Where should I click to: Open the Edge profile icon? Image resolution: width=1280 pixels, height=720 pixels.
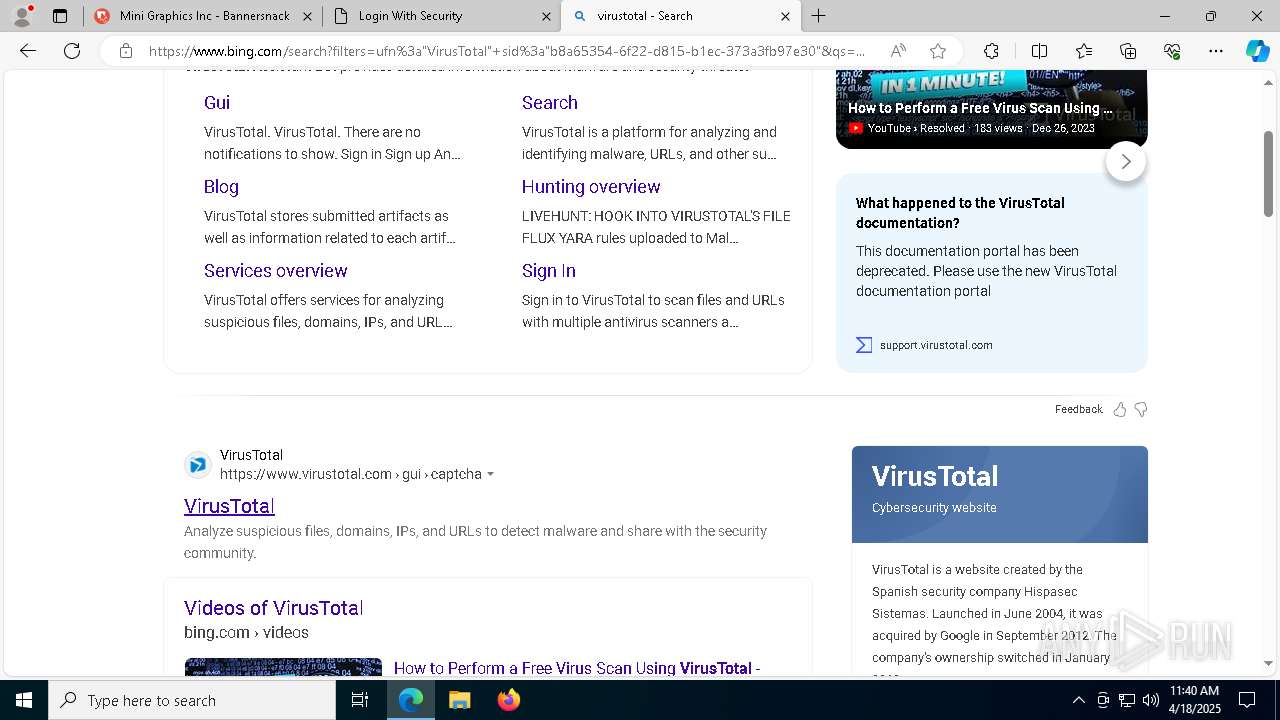[22, 16]
